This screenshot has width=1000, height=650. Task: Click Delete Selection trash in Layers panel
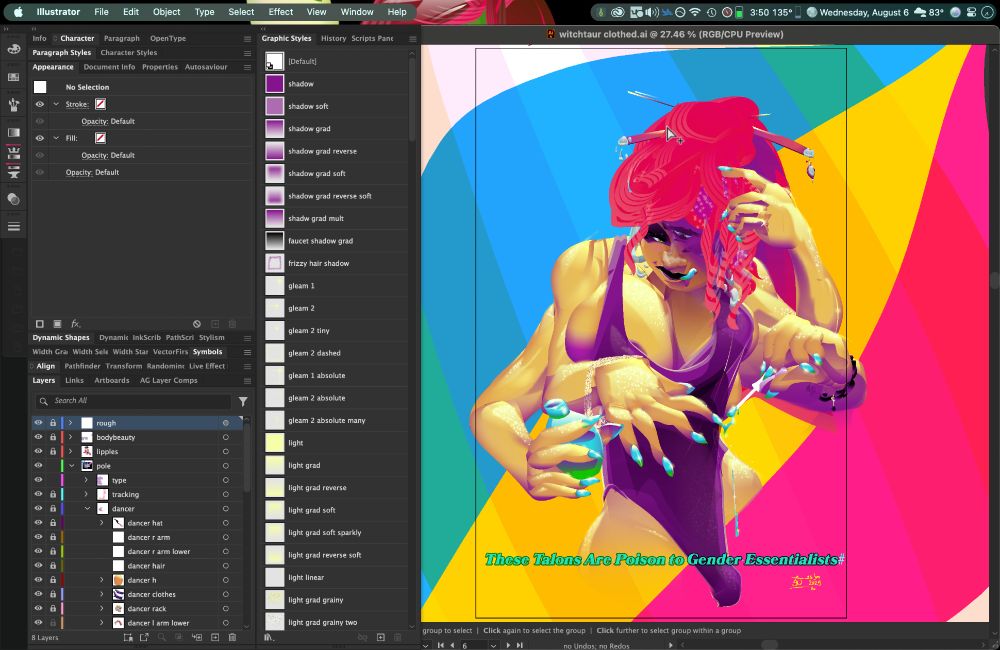point(232,637)
